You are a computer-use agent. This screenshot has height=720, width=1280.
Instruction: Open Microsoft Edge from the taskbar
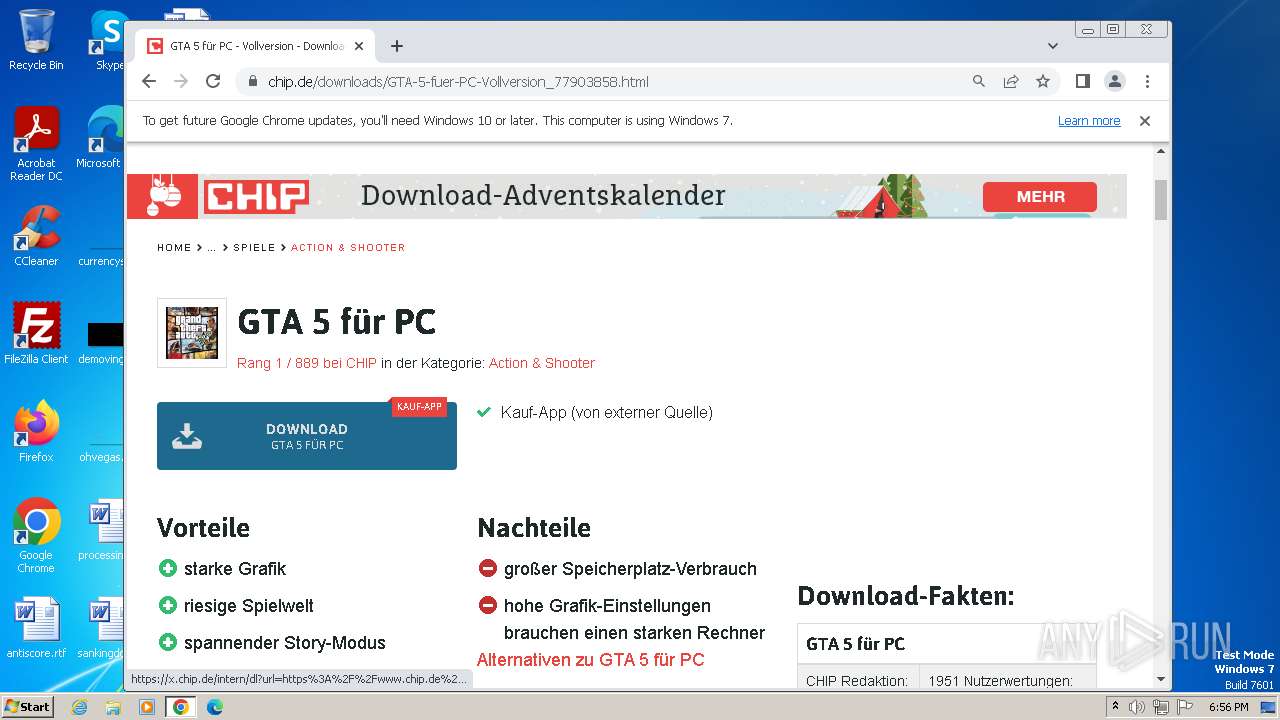[215, 707]
